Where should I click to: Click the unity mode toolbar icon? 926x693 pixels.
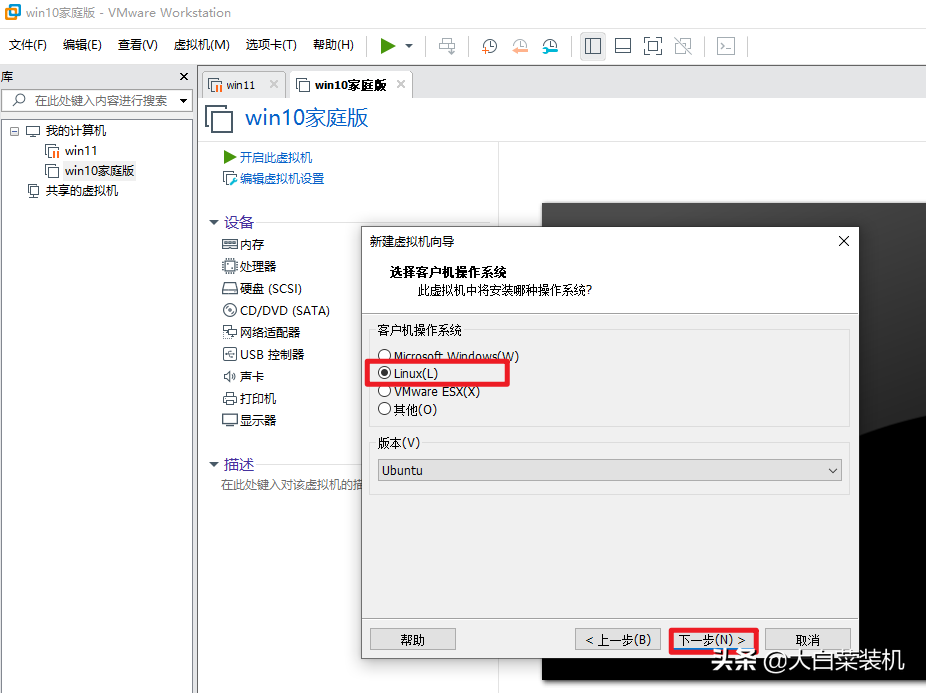tap(683, 45)
